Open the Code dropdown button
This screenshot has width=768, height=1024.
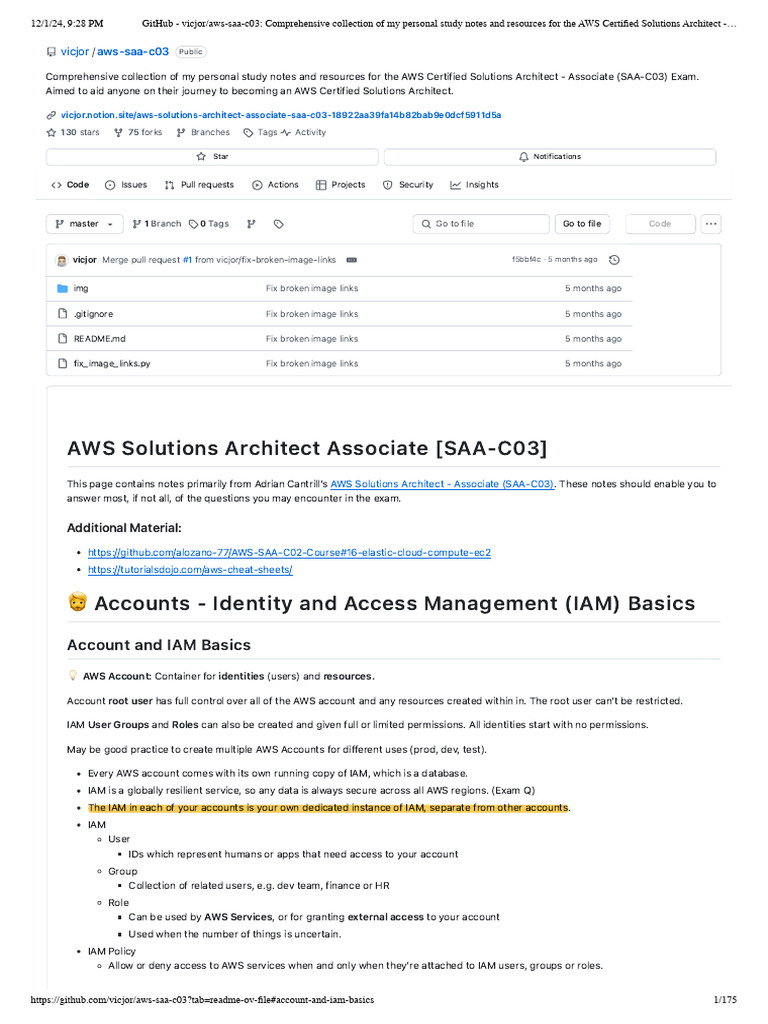[660, 224]
